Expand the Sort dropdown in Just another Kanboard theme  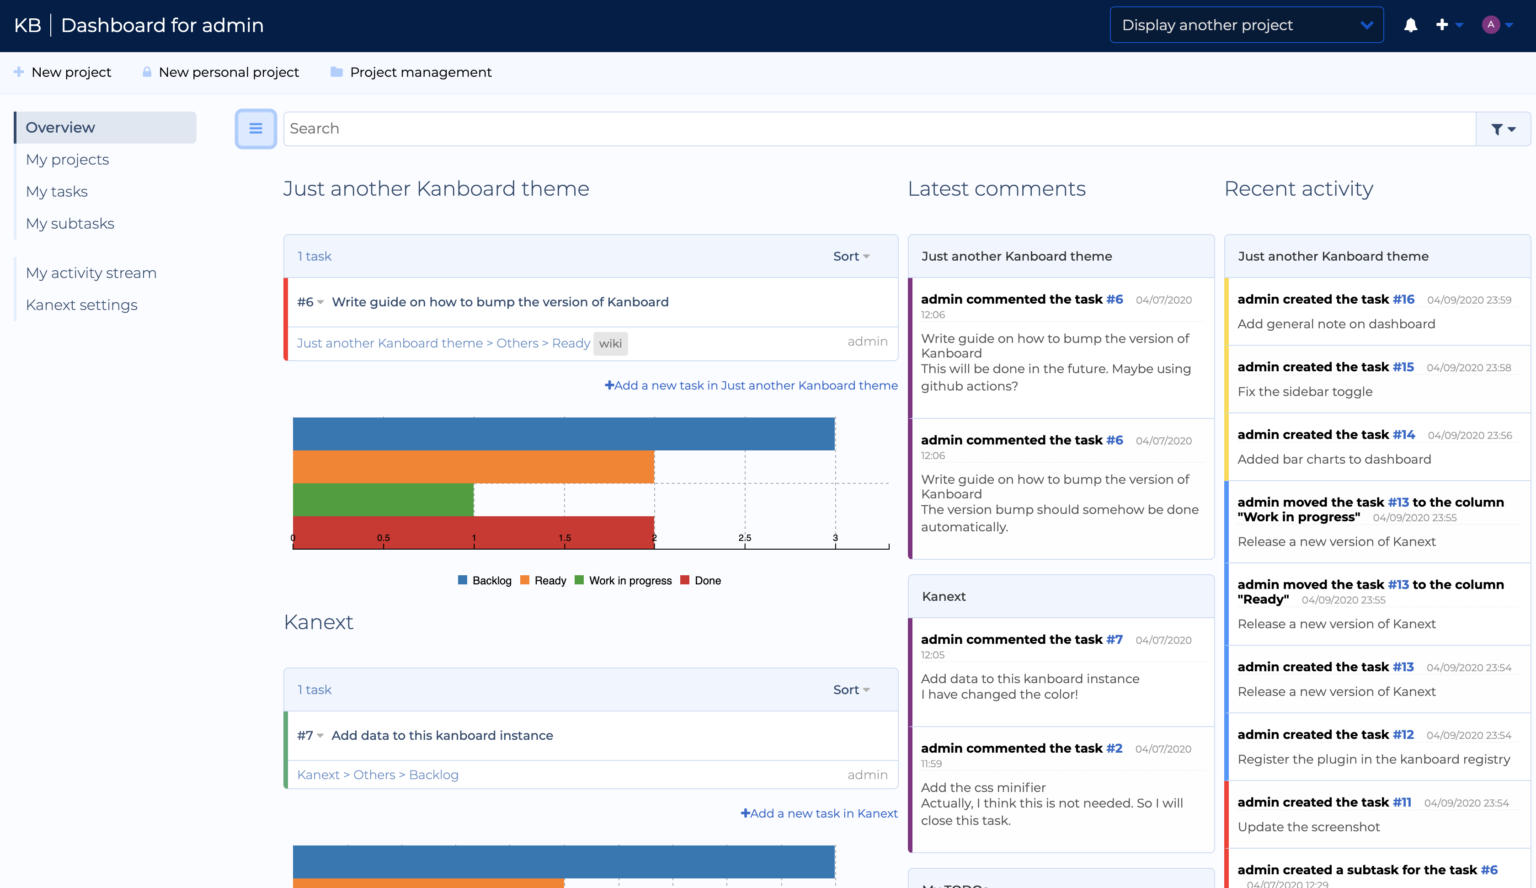[849, 256]
